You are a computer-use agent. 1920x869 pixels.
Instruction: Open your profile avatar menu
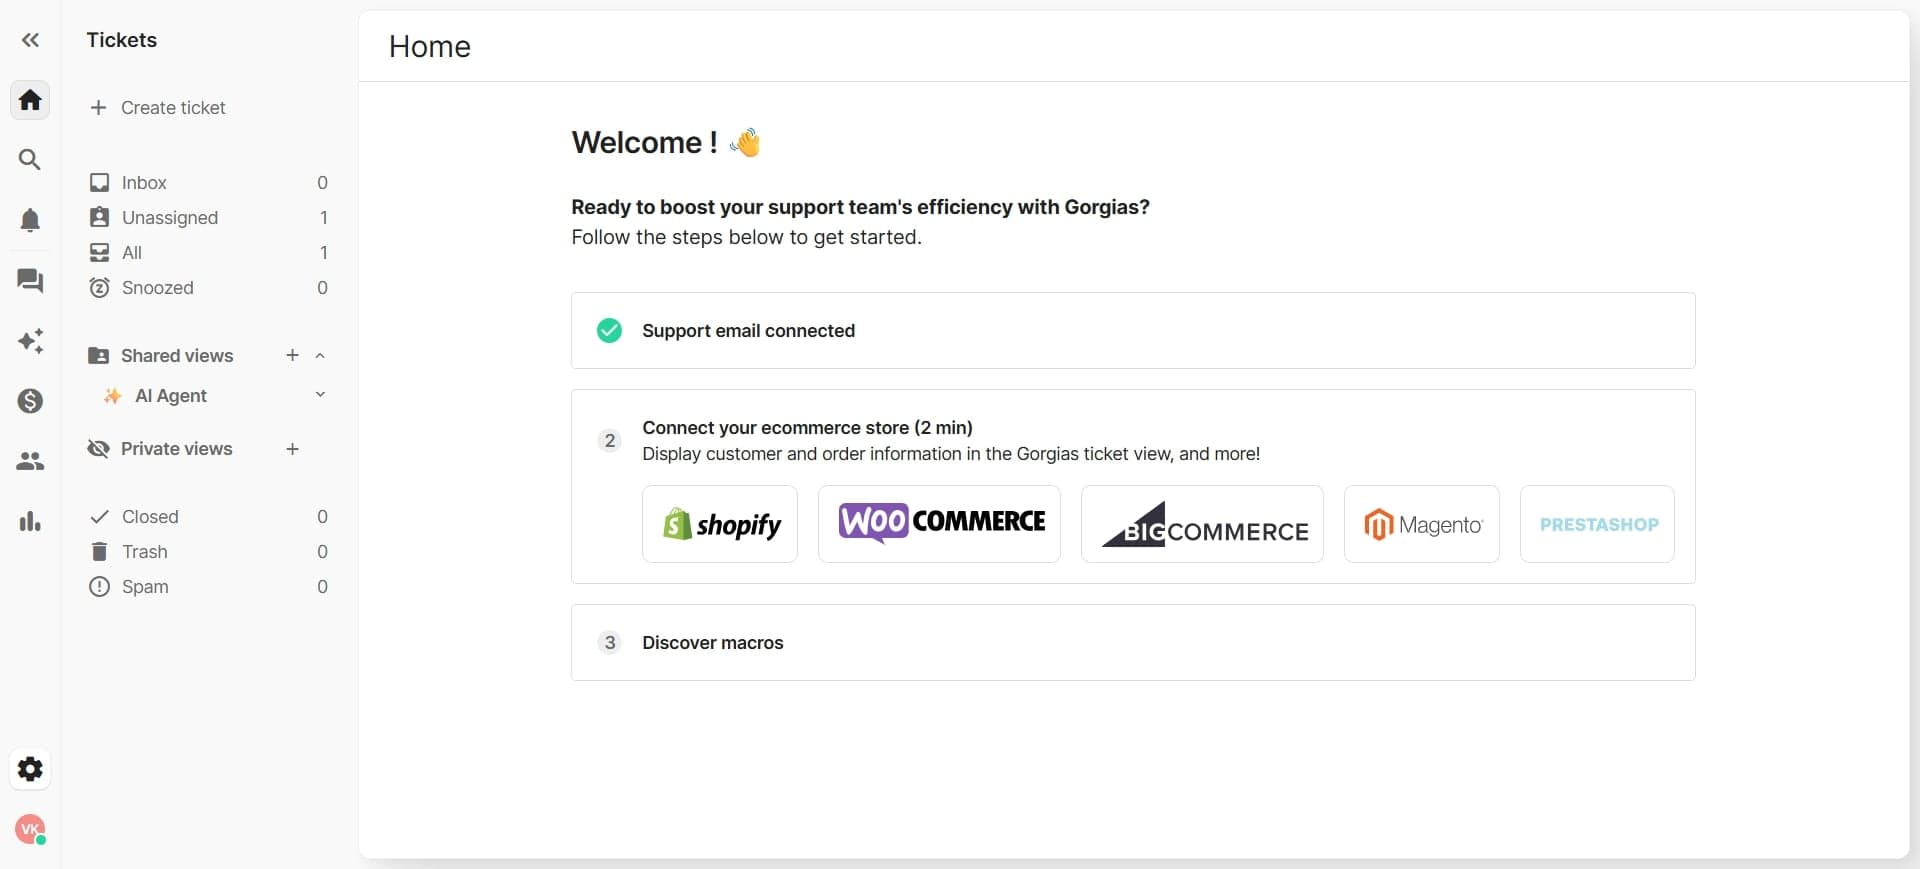(x=30, y=829)
